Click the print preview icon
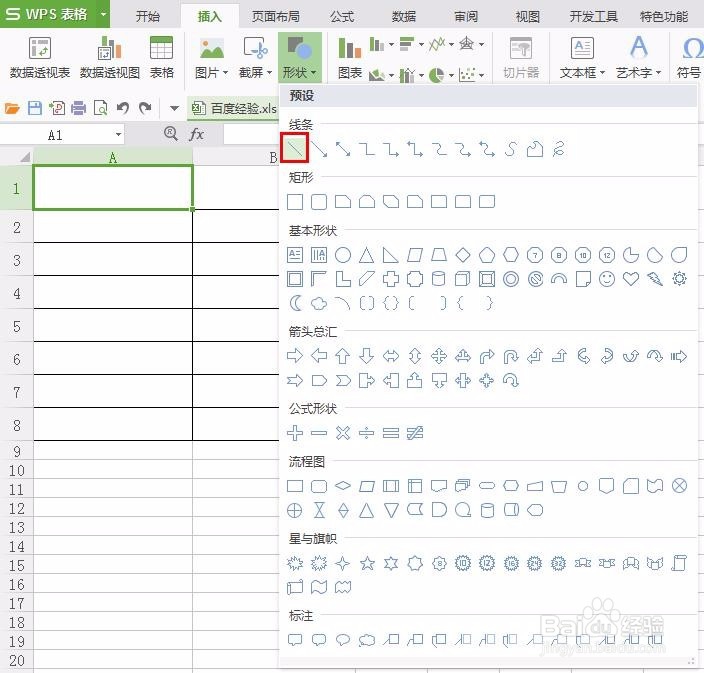Image resolution: width=704 pixels, height=673 pixels. (101, 108)
